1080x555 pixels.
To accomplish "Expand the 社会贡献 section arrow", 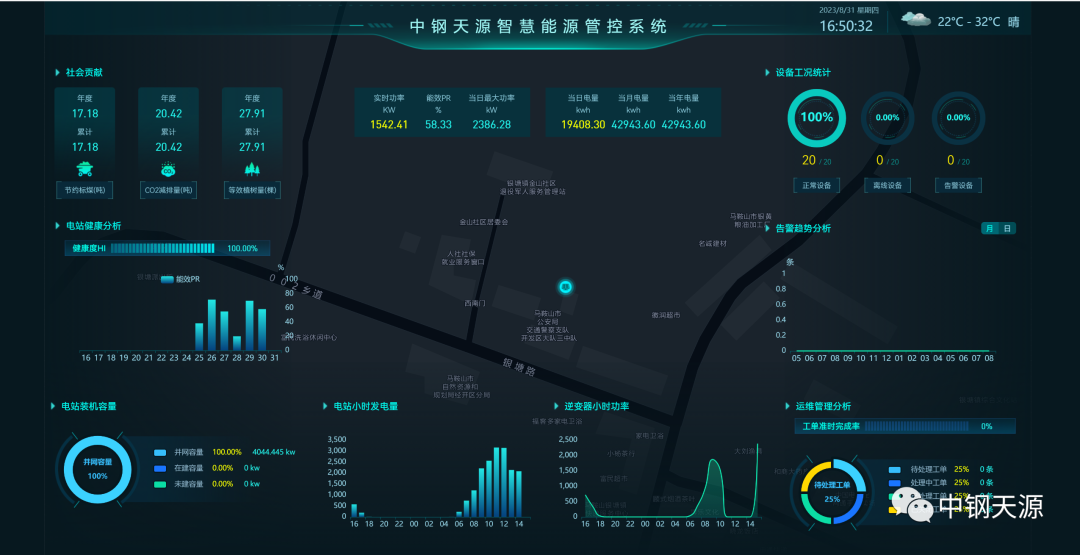I will (57, 72).
